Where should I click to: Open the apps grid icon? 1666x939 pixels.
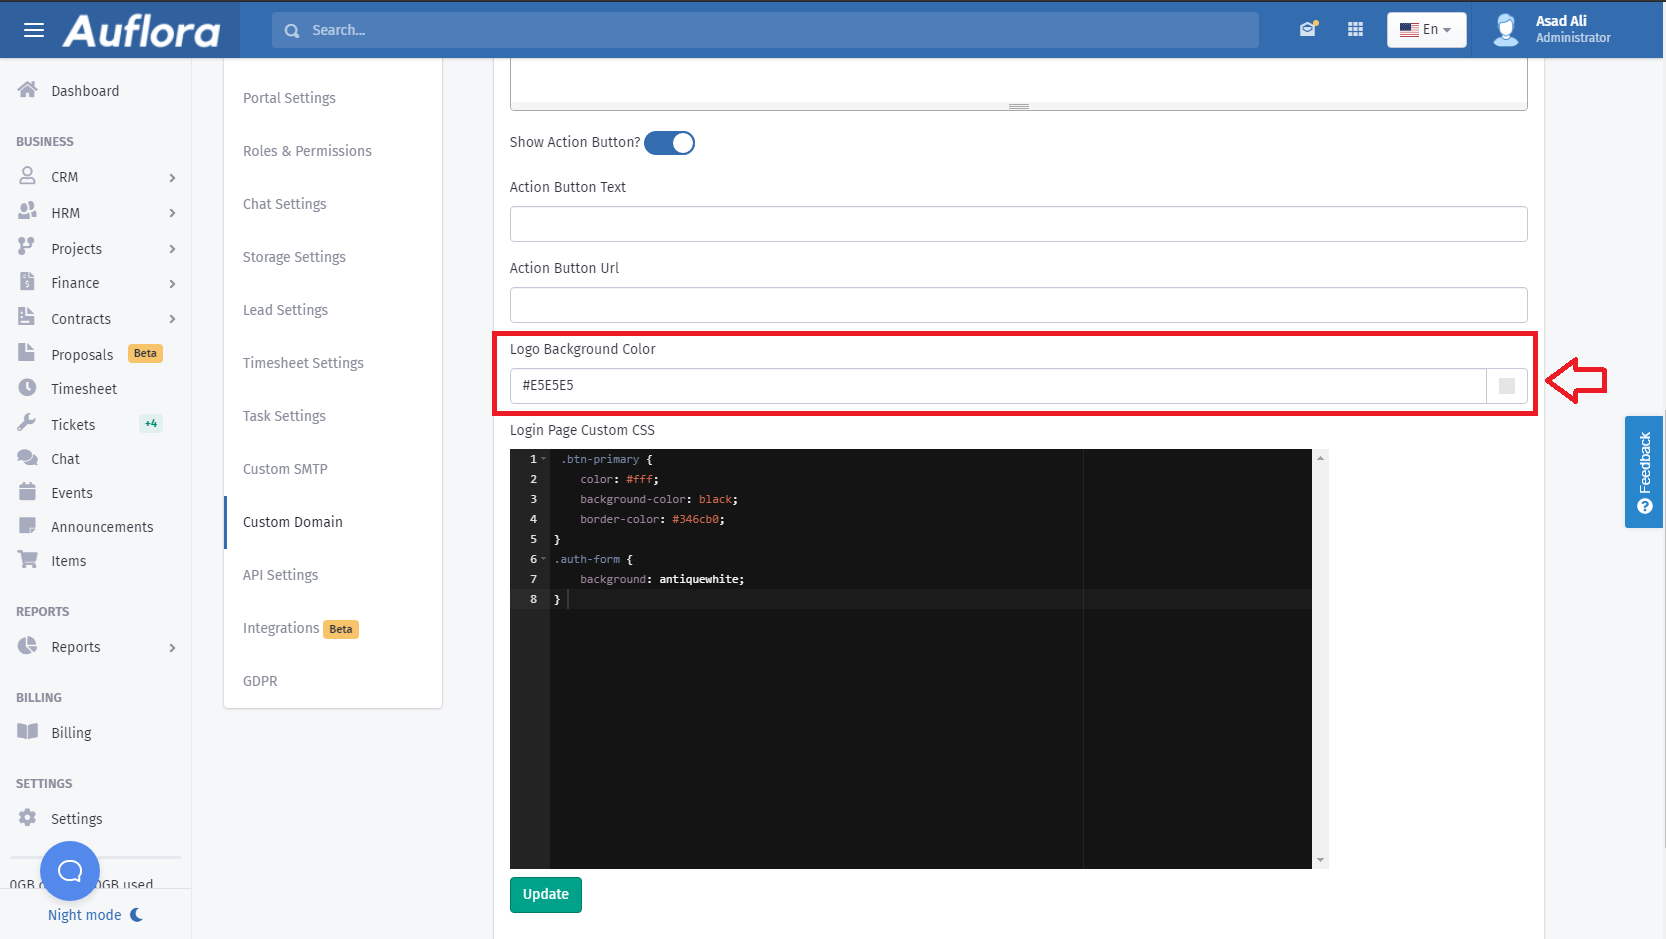click(x=1355, y=29)
